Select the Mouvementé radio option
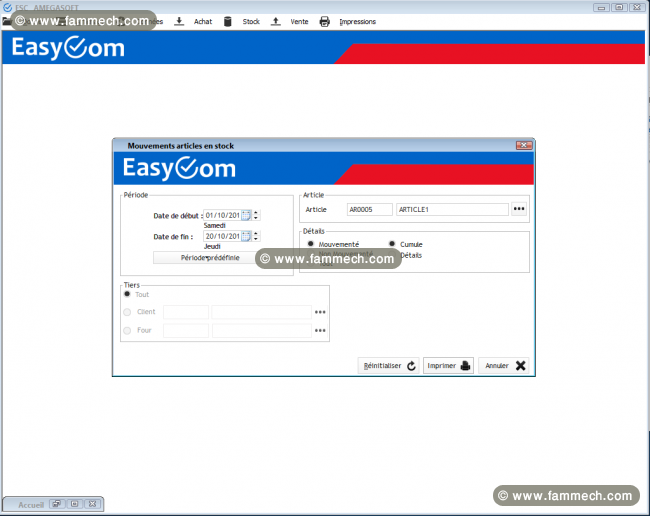The height and width of the screenshot is (516, 650). click(310, 244)
